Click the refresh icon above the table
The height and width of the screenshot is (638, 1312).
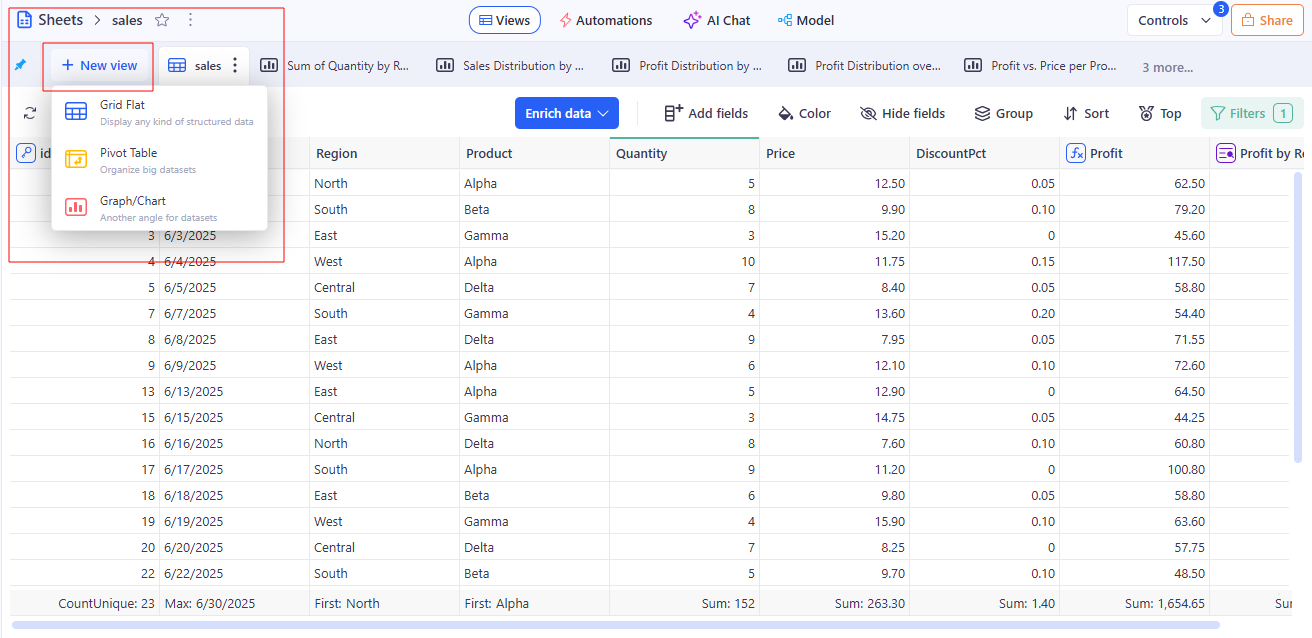[x=30, y=114]
